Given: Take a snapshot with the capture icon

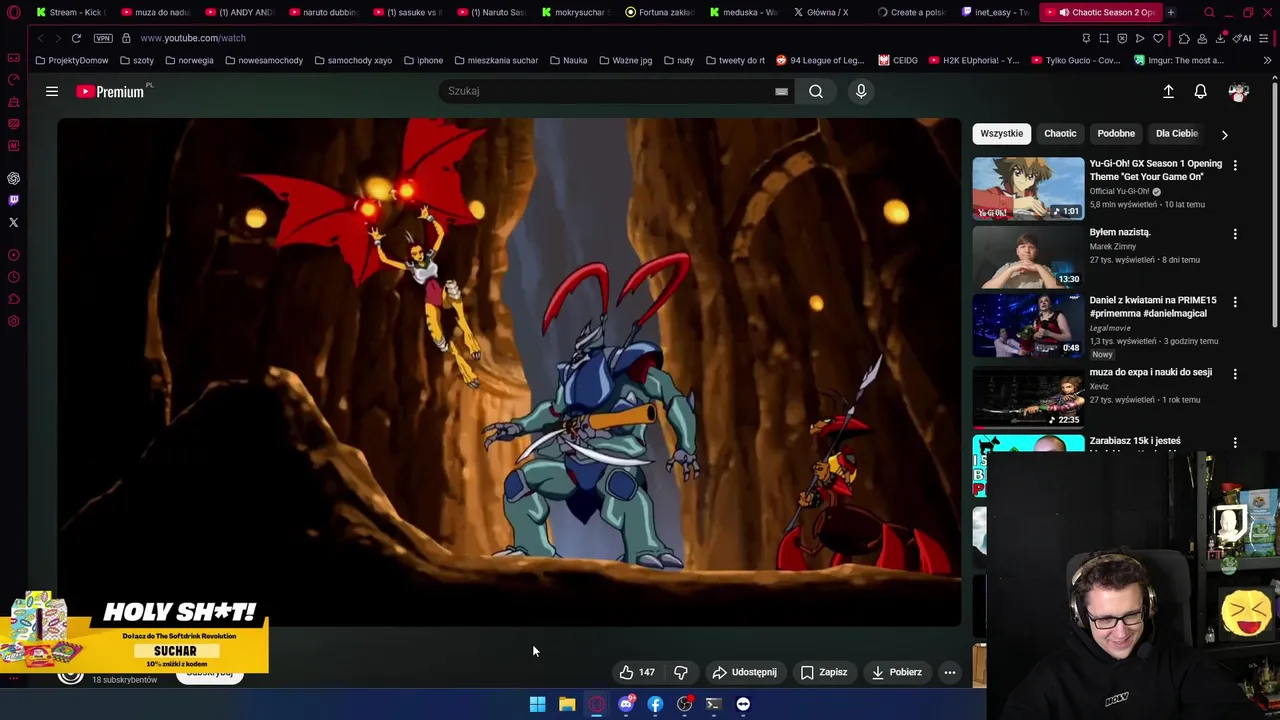Looking at the screenshot, I should coord(1104,38).
